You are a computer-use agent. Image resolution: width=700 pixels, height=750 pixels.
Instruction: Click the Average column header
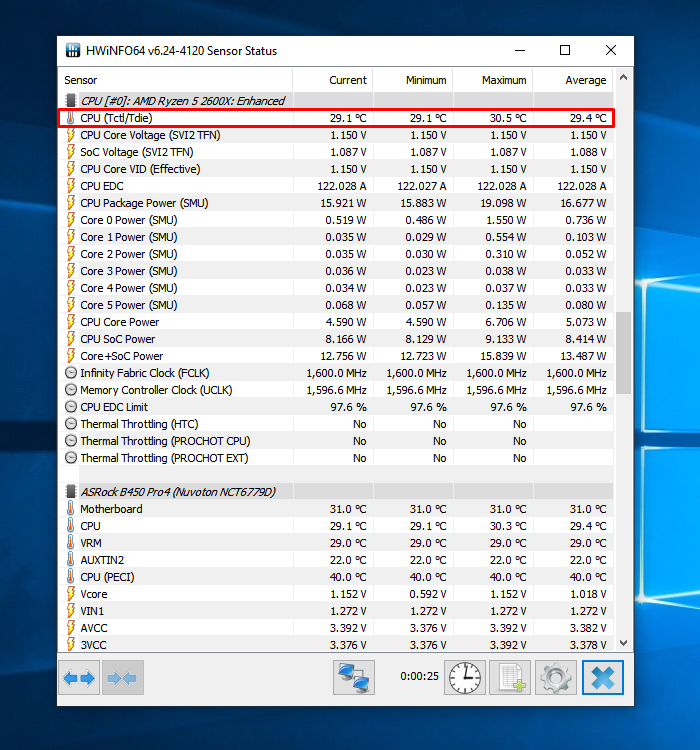[585, 80]
